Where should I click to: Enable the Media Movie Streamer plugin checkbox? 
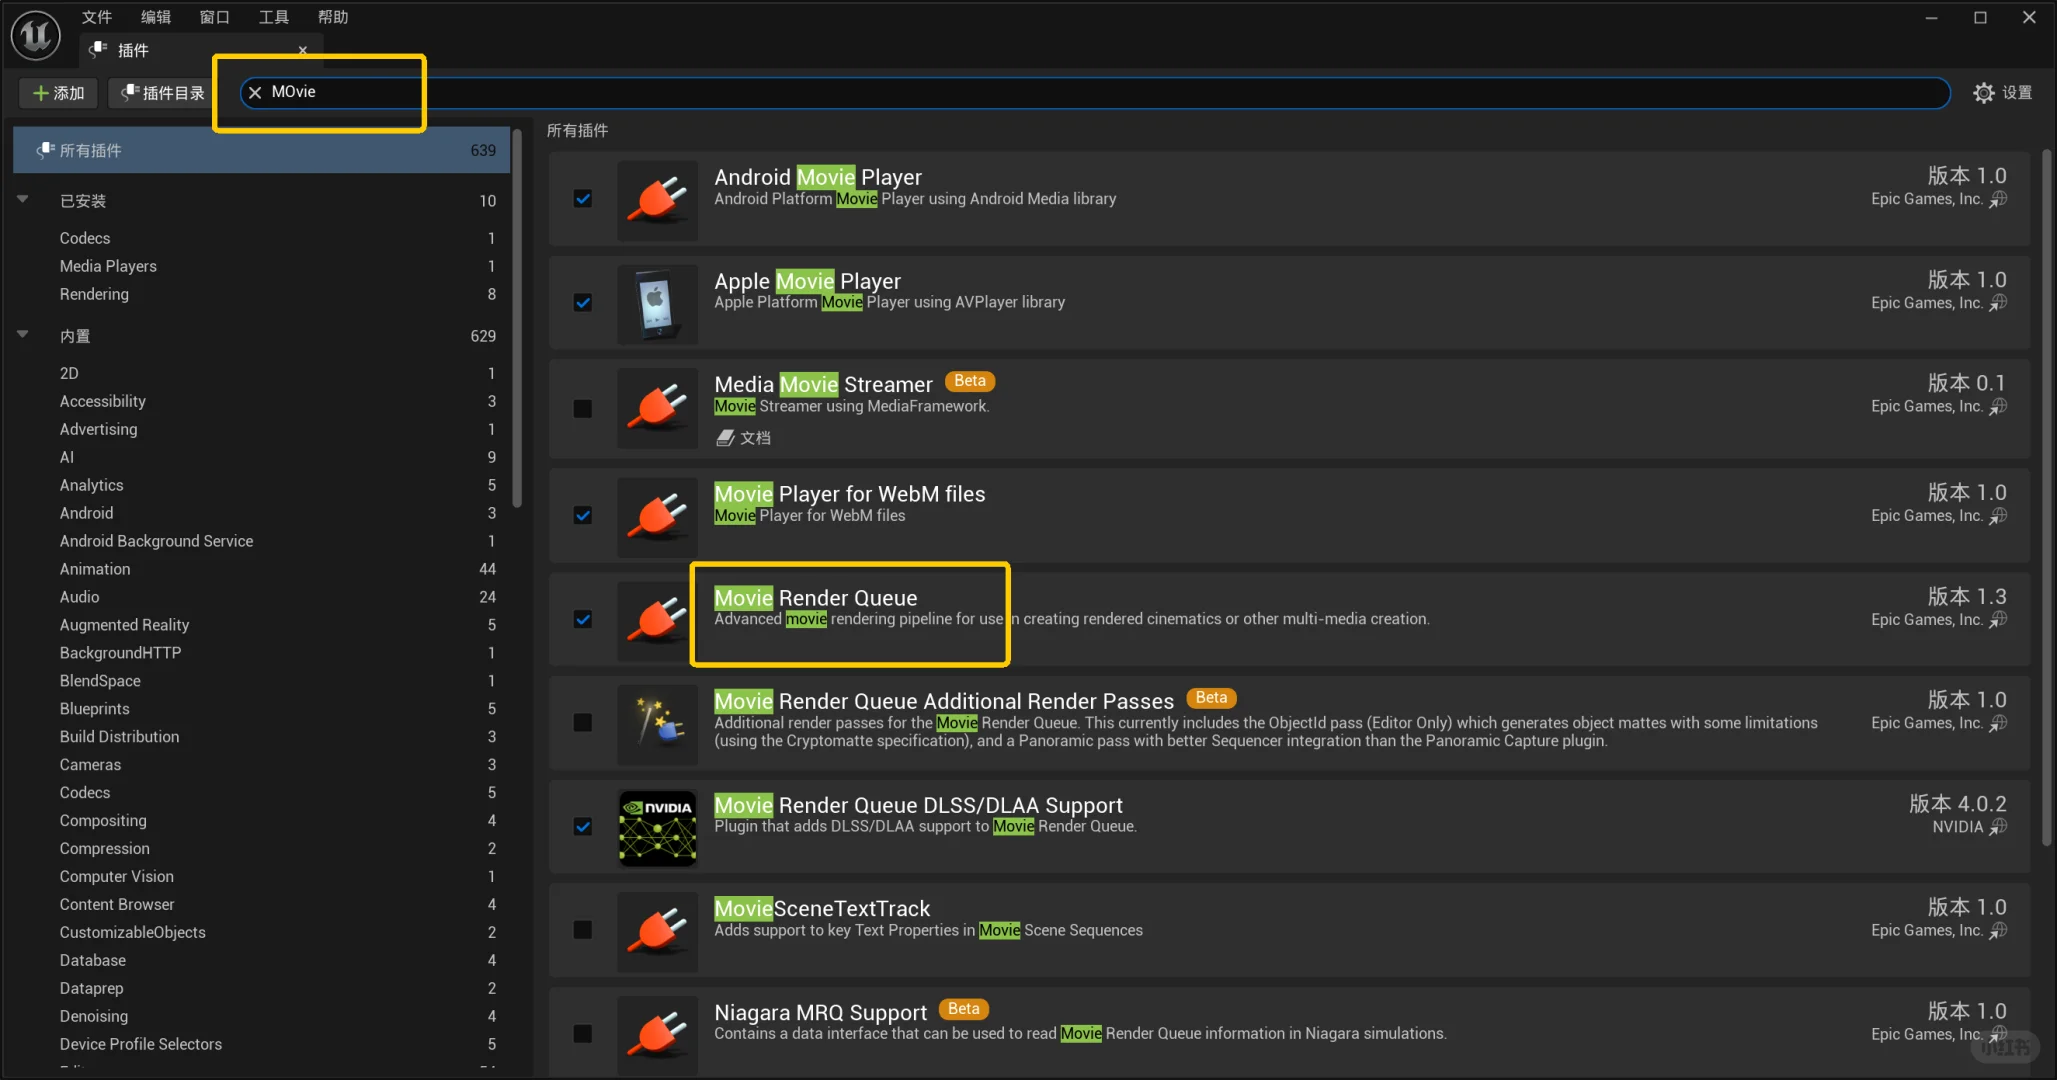coord(583,409)
